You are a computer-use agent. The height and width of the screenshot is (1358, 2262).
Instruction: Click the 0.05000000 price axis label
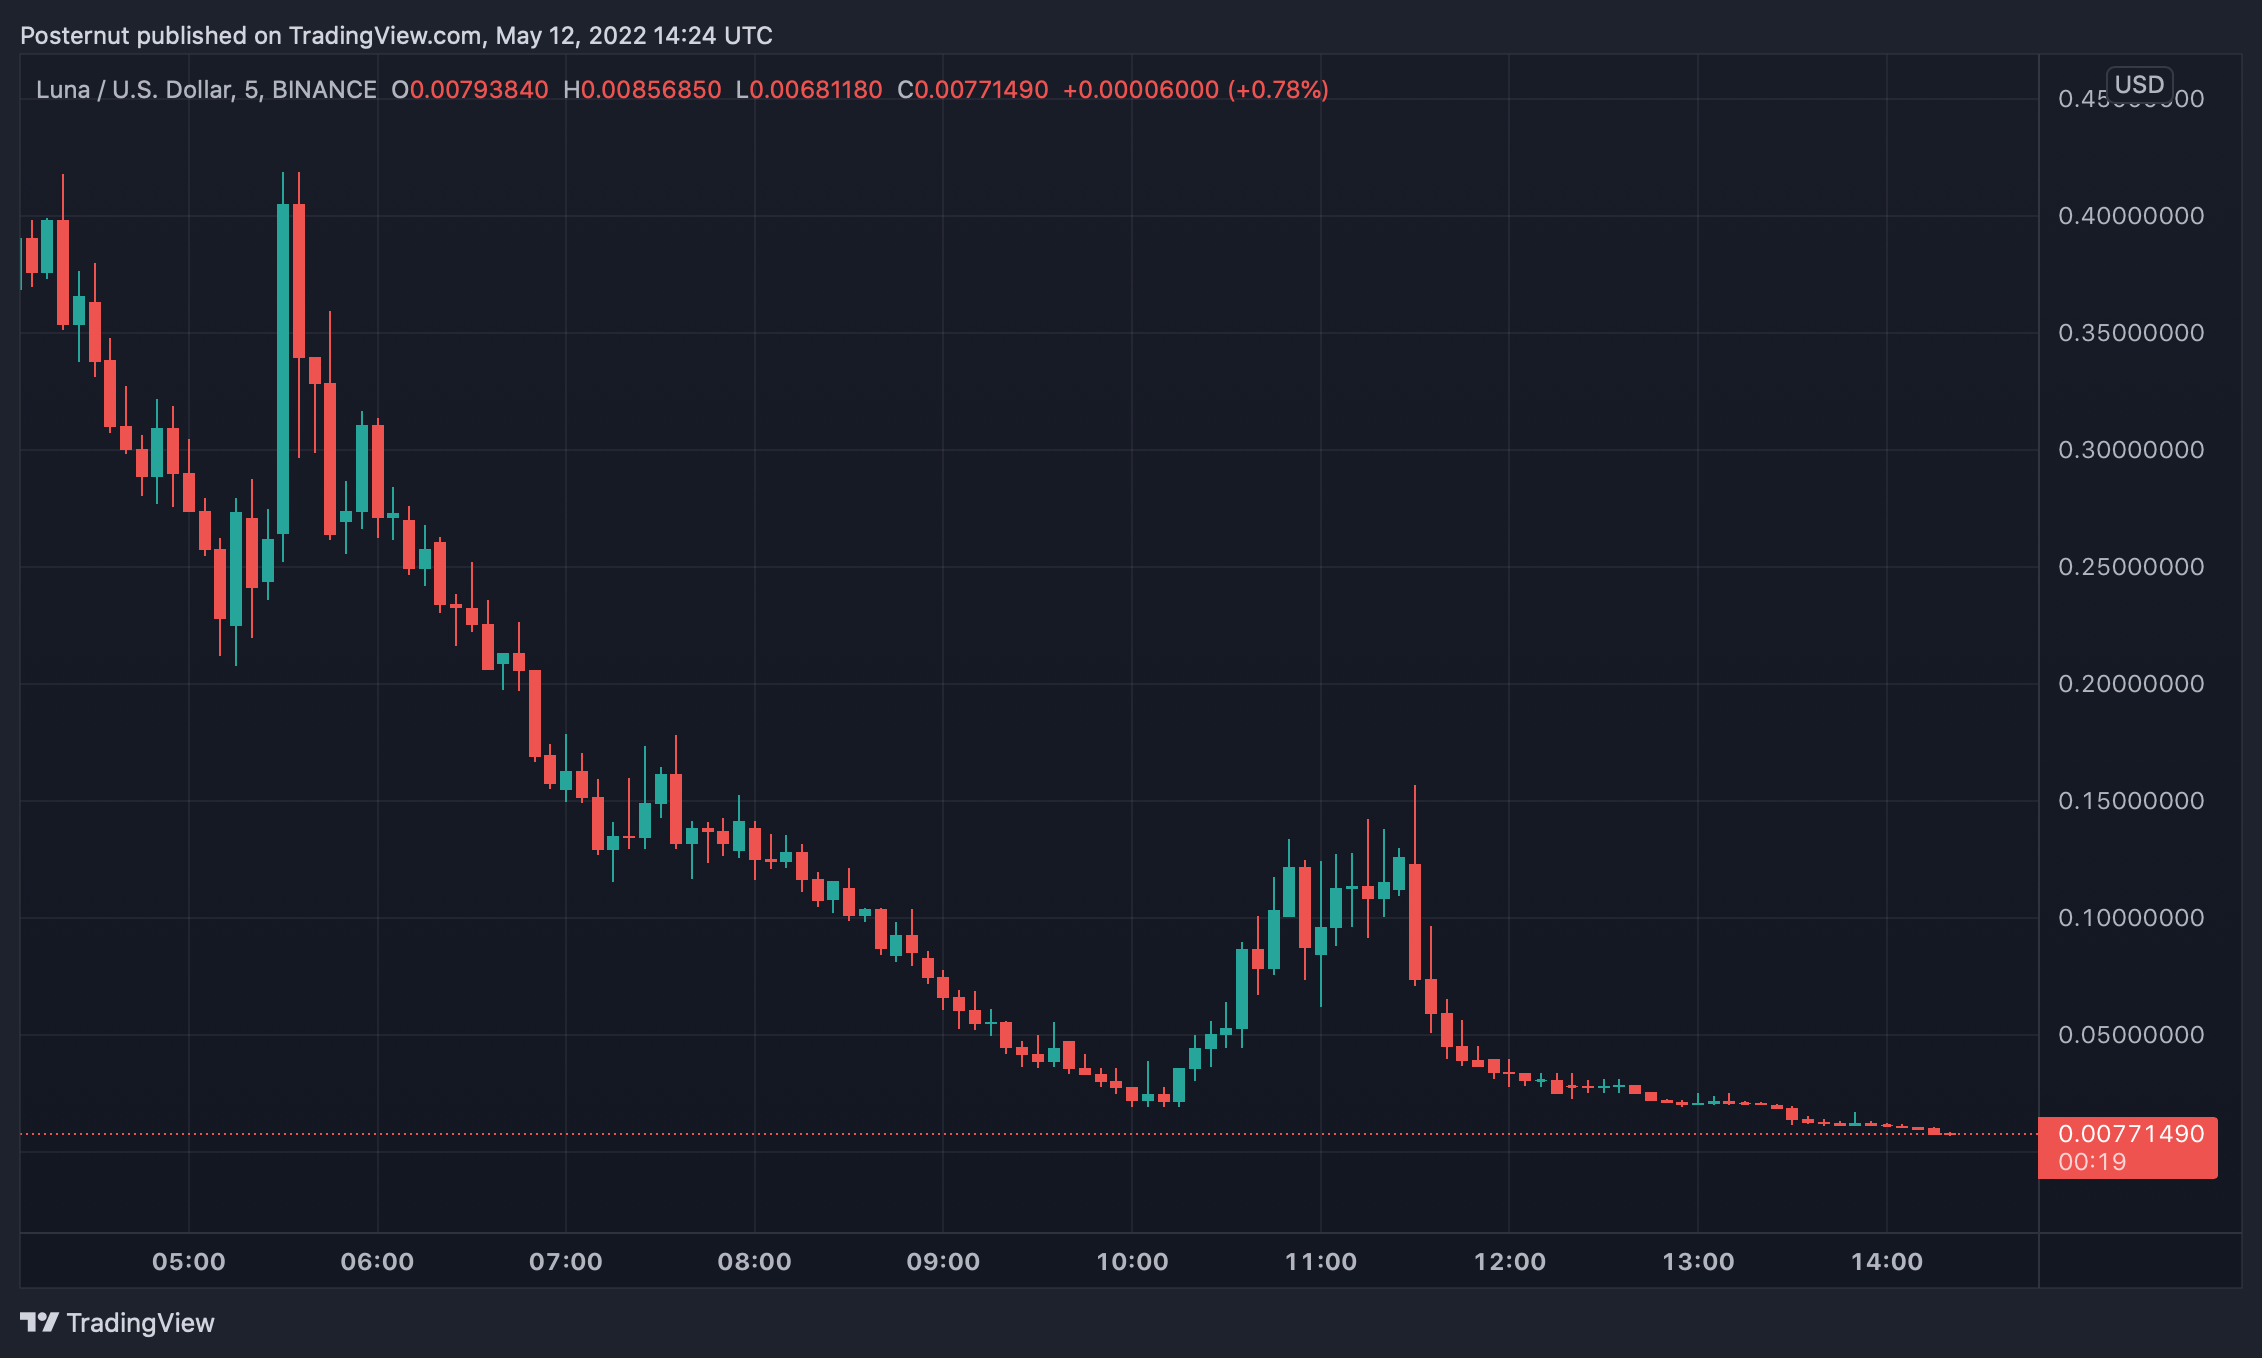coord(2131,1034)
